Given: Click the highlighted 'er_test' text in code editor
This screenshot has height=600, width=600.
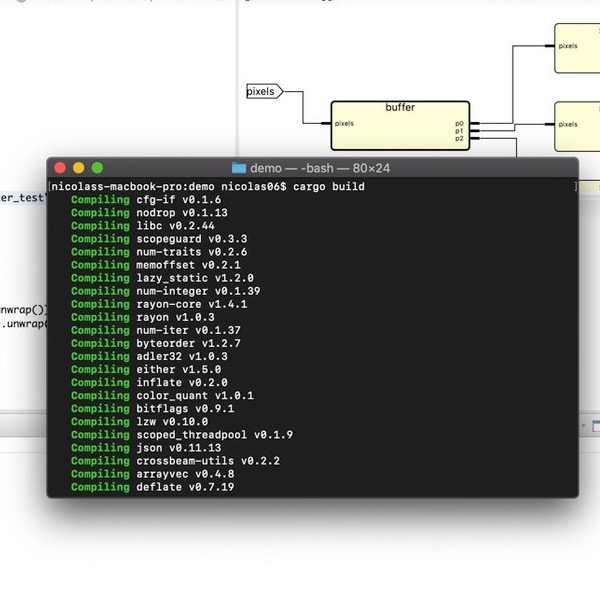Looking at the screenshot, I should click(22, 198).
